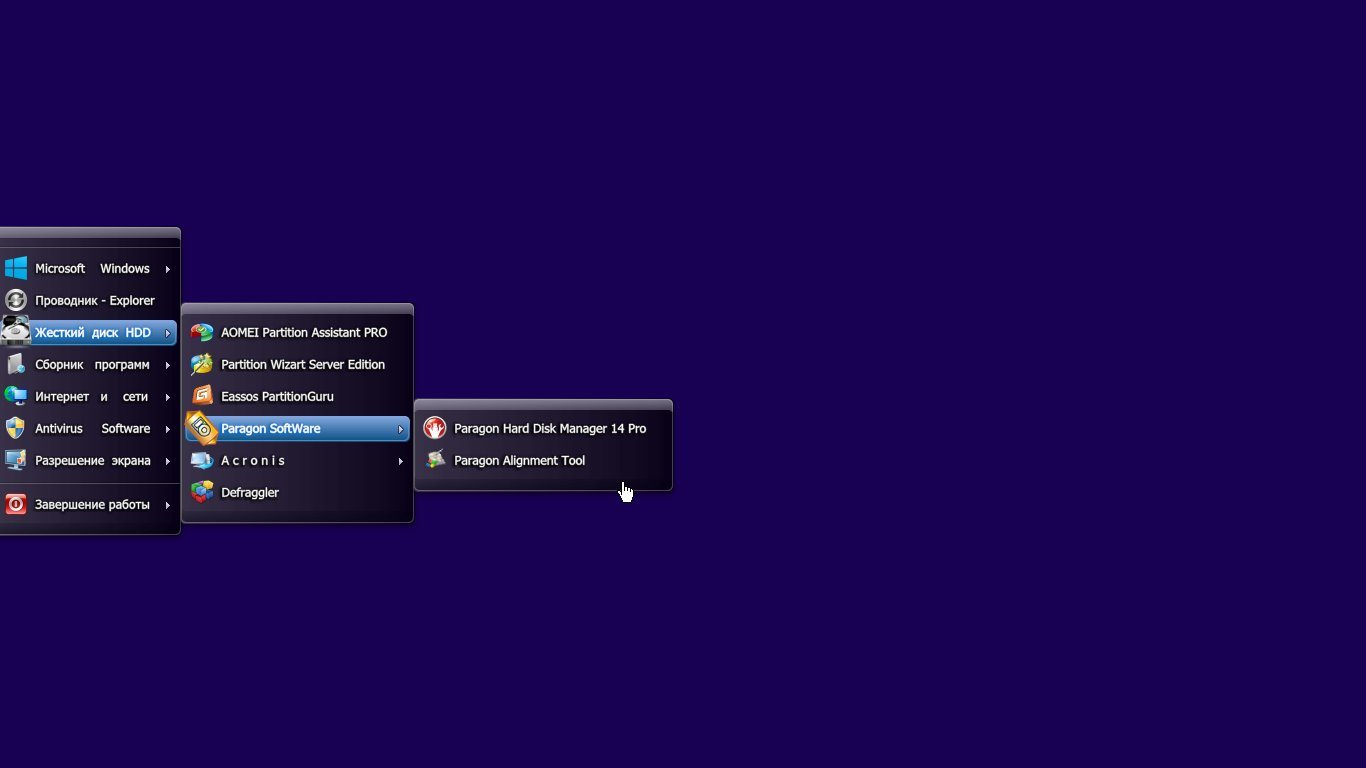Click the Paragon SoftWare icon
The width and height of the screenshot is (1366, 768).
[202, 427]
